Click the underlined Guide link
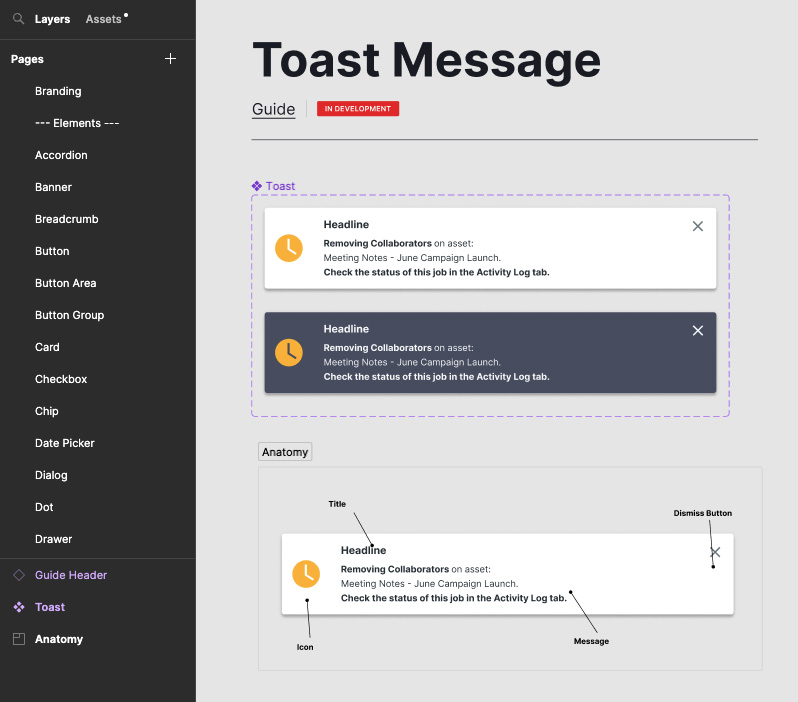 (x=274, y=109)
